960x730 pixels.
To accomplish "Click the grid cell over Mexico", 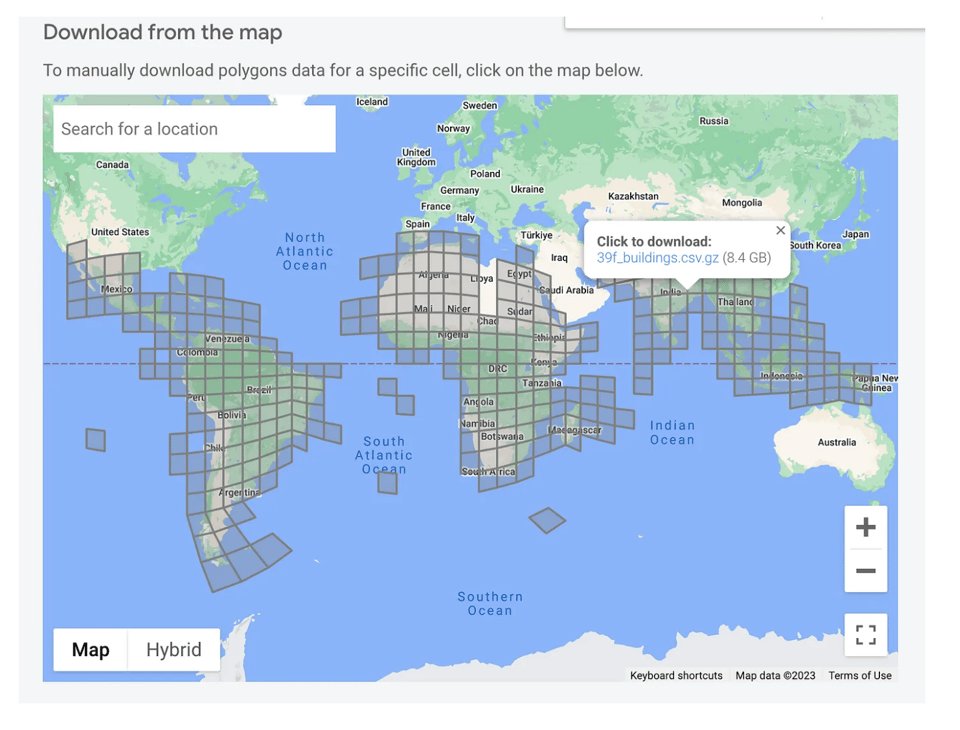I will (x=116, y=289).
